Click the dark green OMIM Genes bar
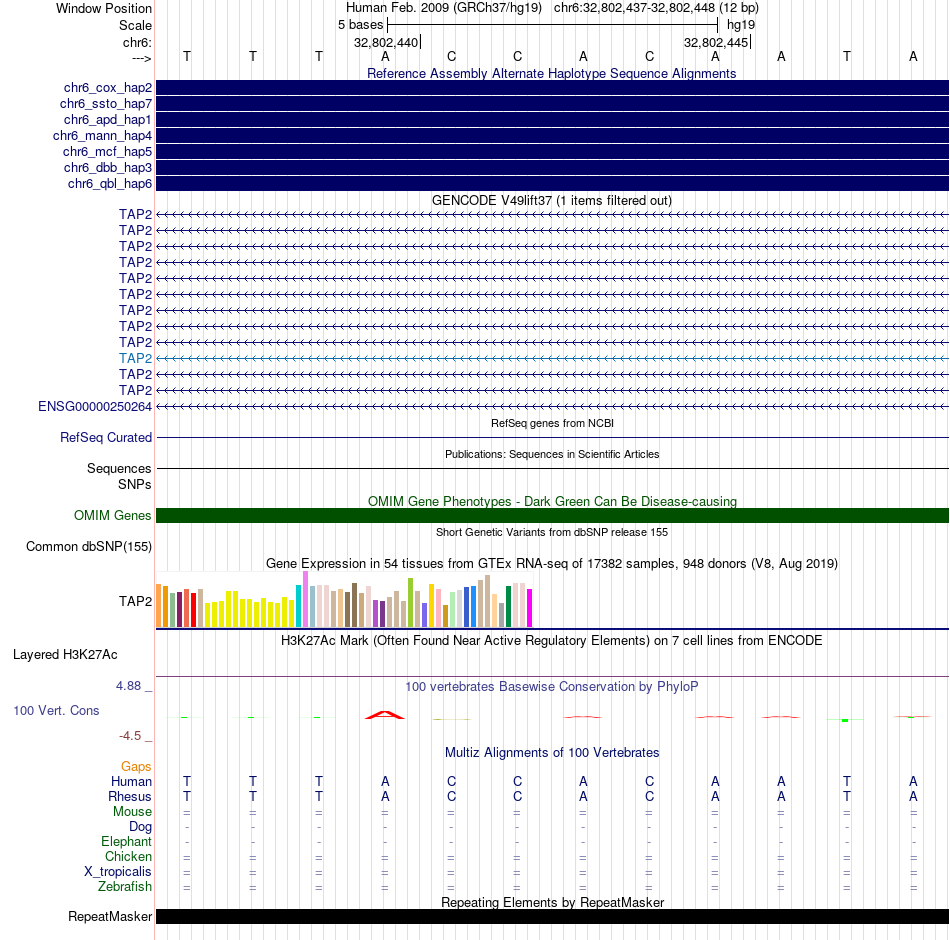The image size is (950, 940). click(x=552, y=515)
